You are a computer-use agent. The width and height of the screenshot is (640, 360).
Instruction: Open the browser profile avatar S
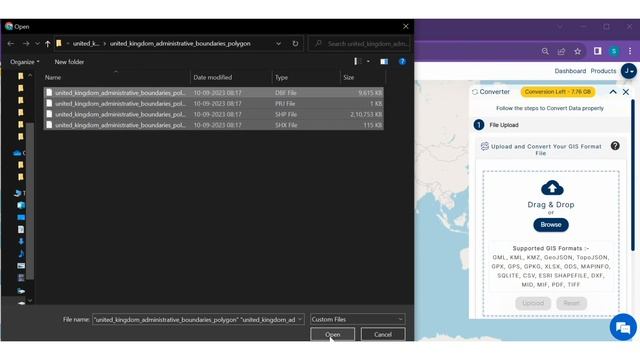(x=614, y=51)
